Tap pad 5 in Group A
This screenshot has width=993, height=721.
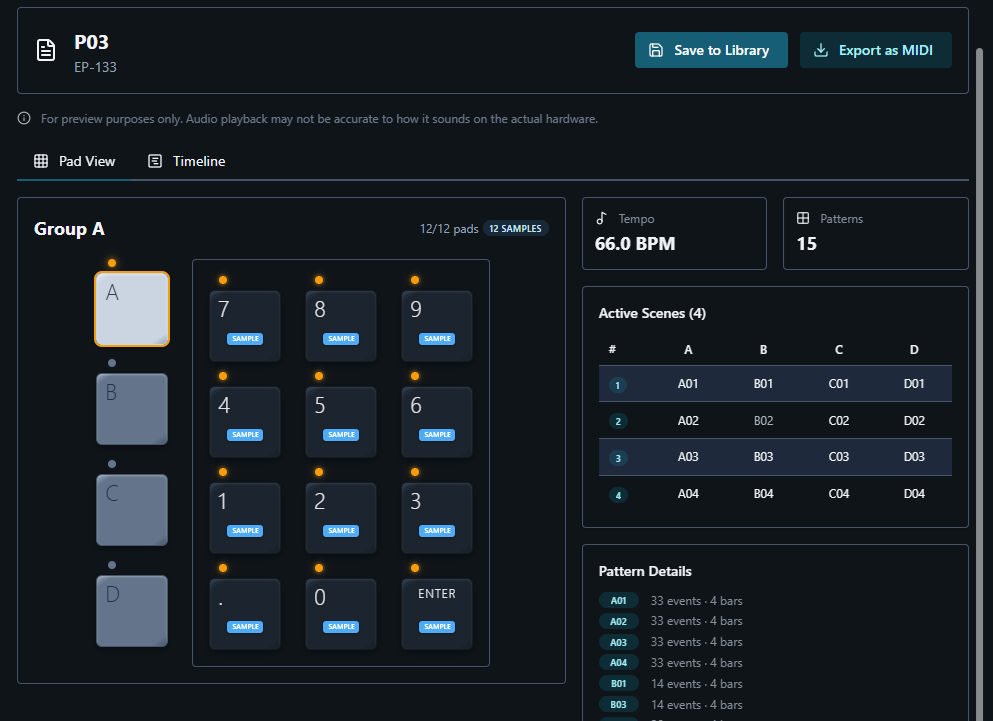coord(341,421)
